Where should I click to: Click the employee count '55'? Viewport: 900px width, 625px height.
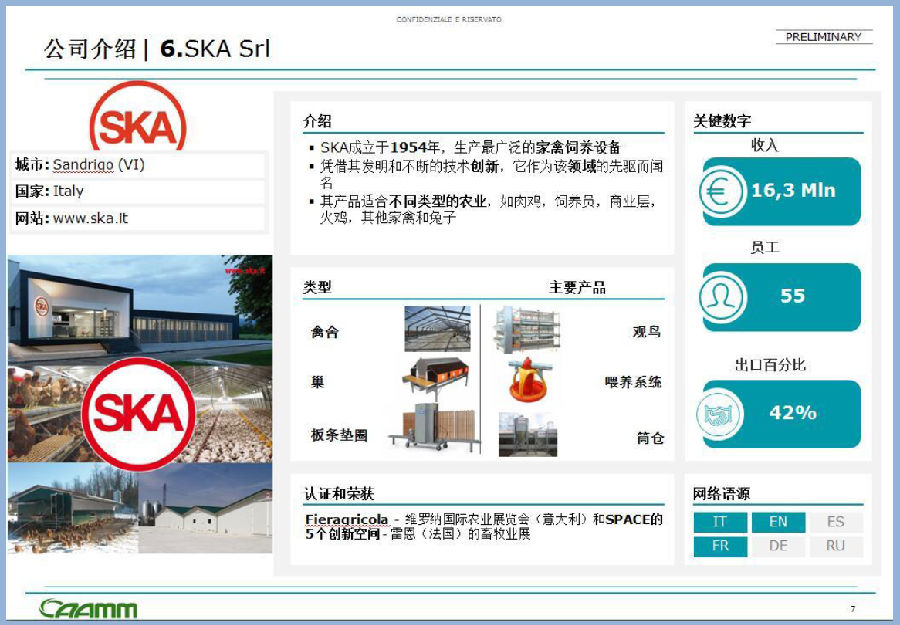(x=793, y=296)
